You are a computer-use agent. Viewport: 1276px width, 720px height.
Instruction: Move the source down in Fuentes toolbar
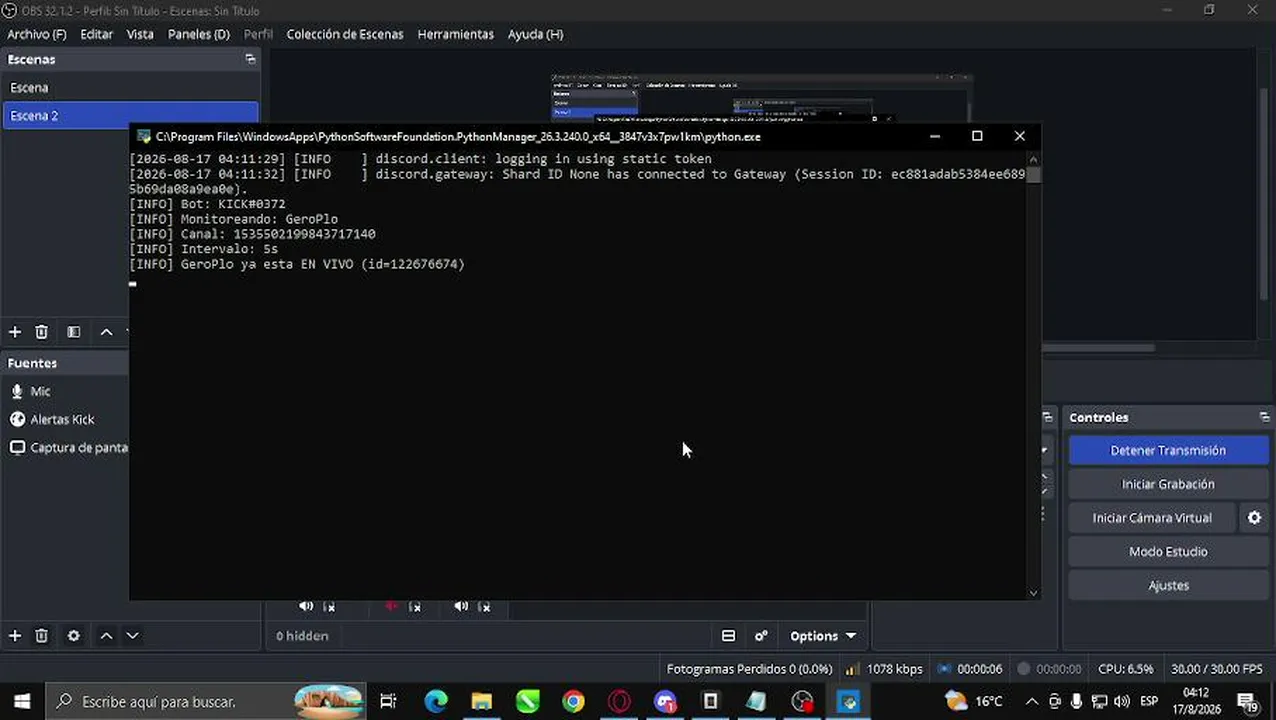[x=132, y=636]
